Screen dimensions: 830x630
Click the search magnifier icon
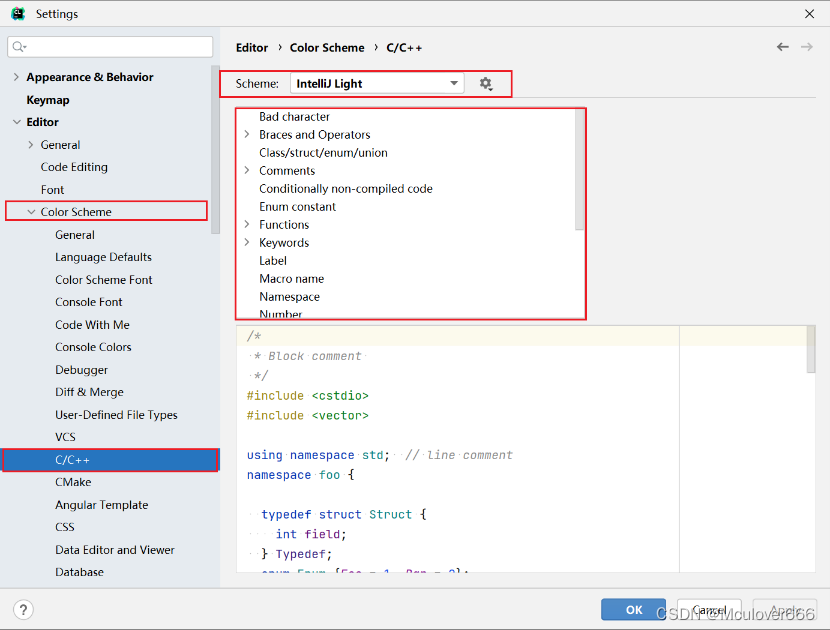[19, 47]
